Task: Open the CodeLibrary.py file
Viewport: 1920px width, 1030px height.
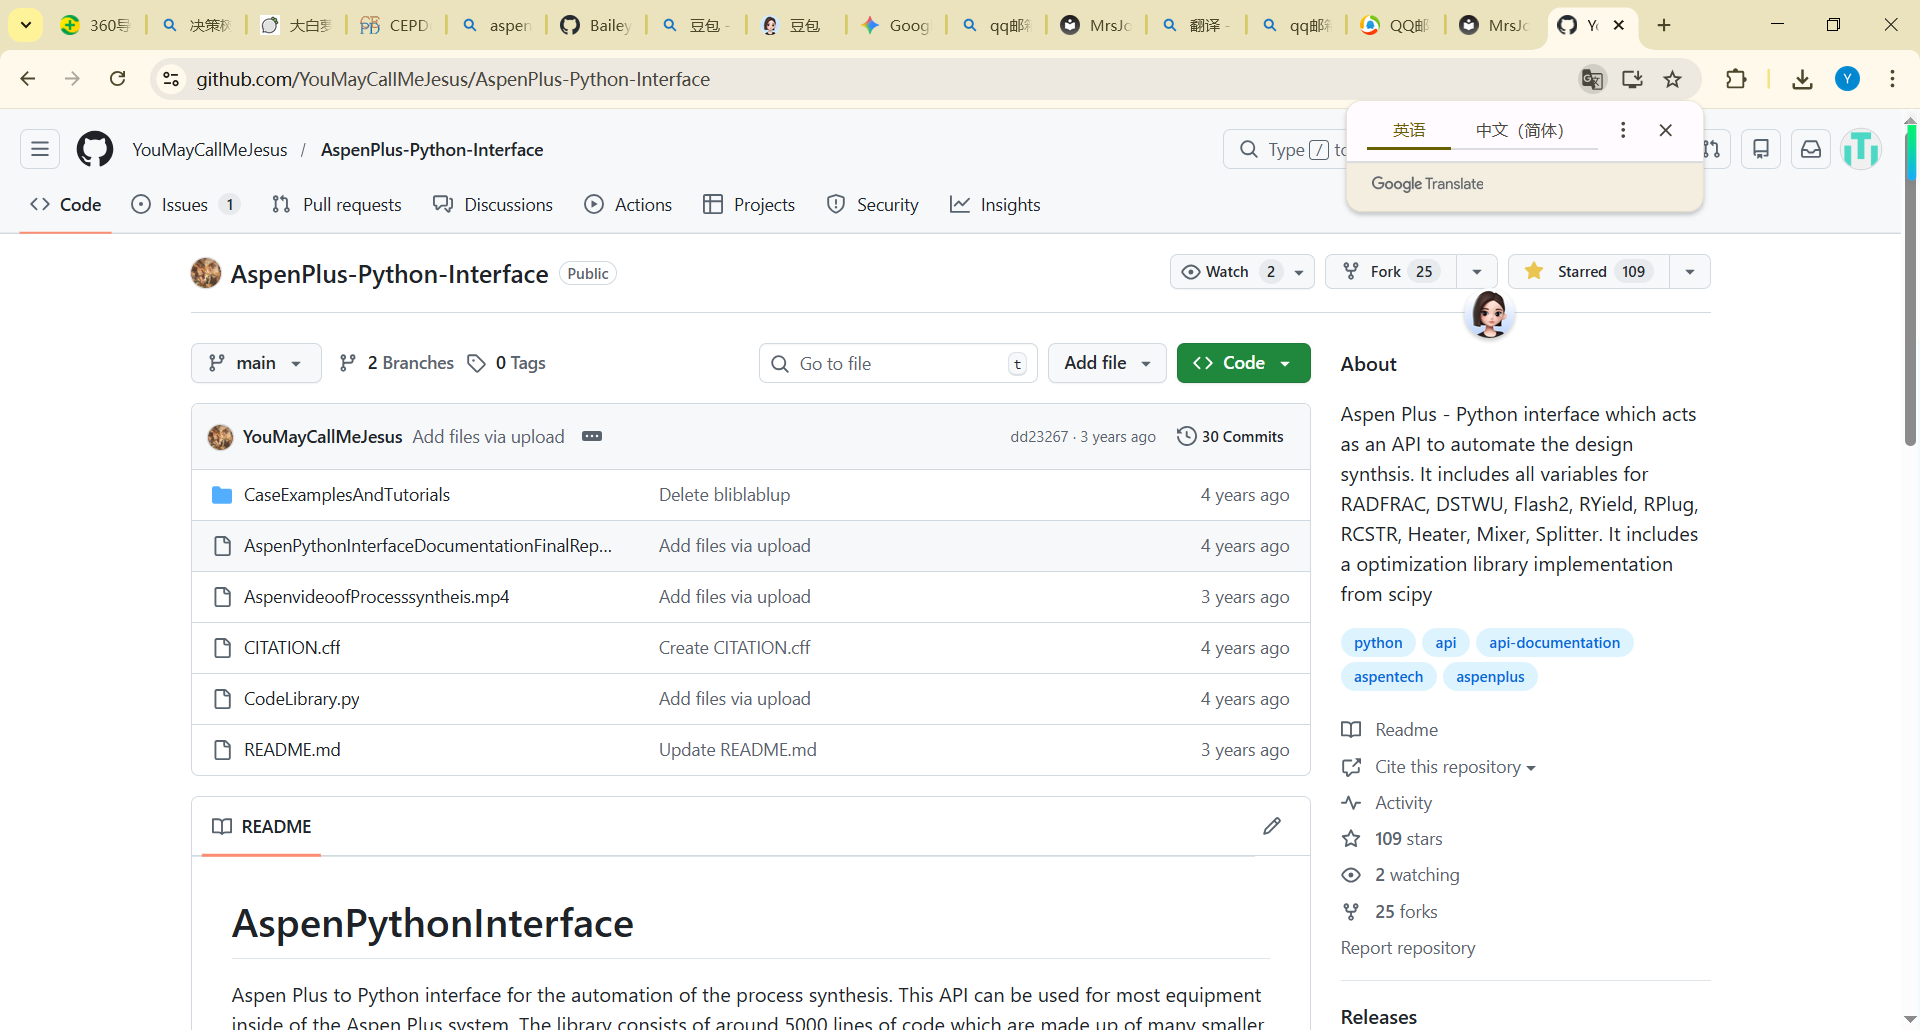Action: click(301, 699)
